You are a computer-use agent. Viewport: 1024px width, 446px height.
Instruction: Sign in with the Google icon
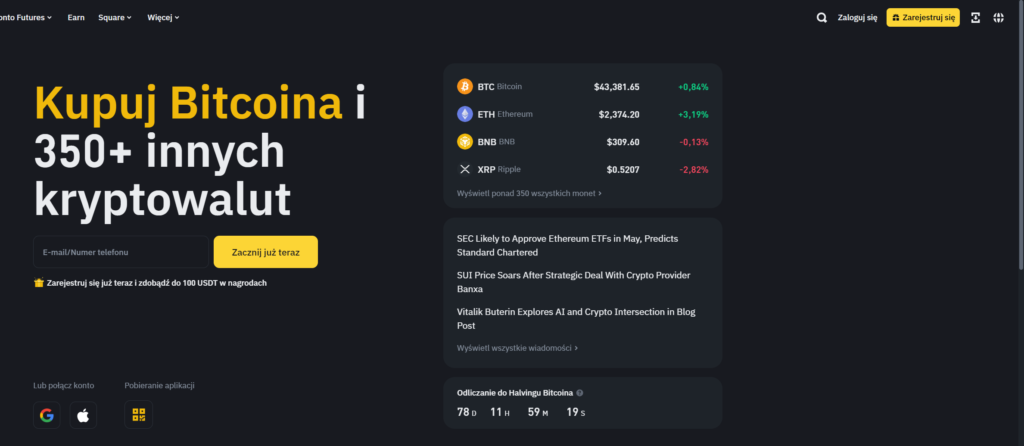(x=46, y=415)
